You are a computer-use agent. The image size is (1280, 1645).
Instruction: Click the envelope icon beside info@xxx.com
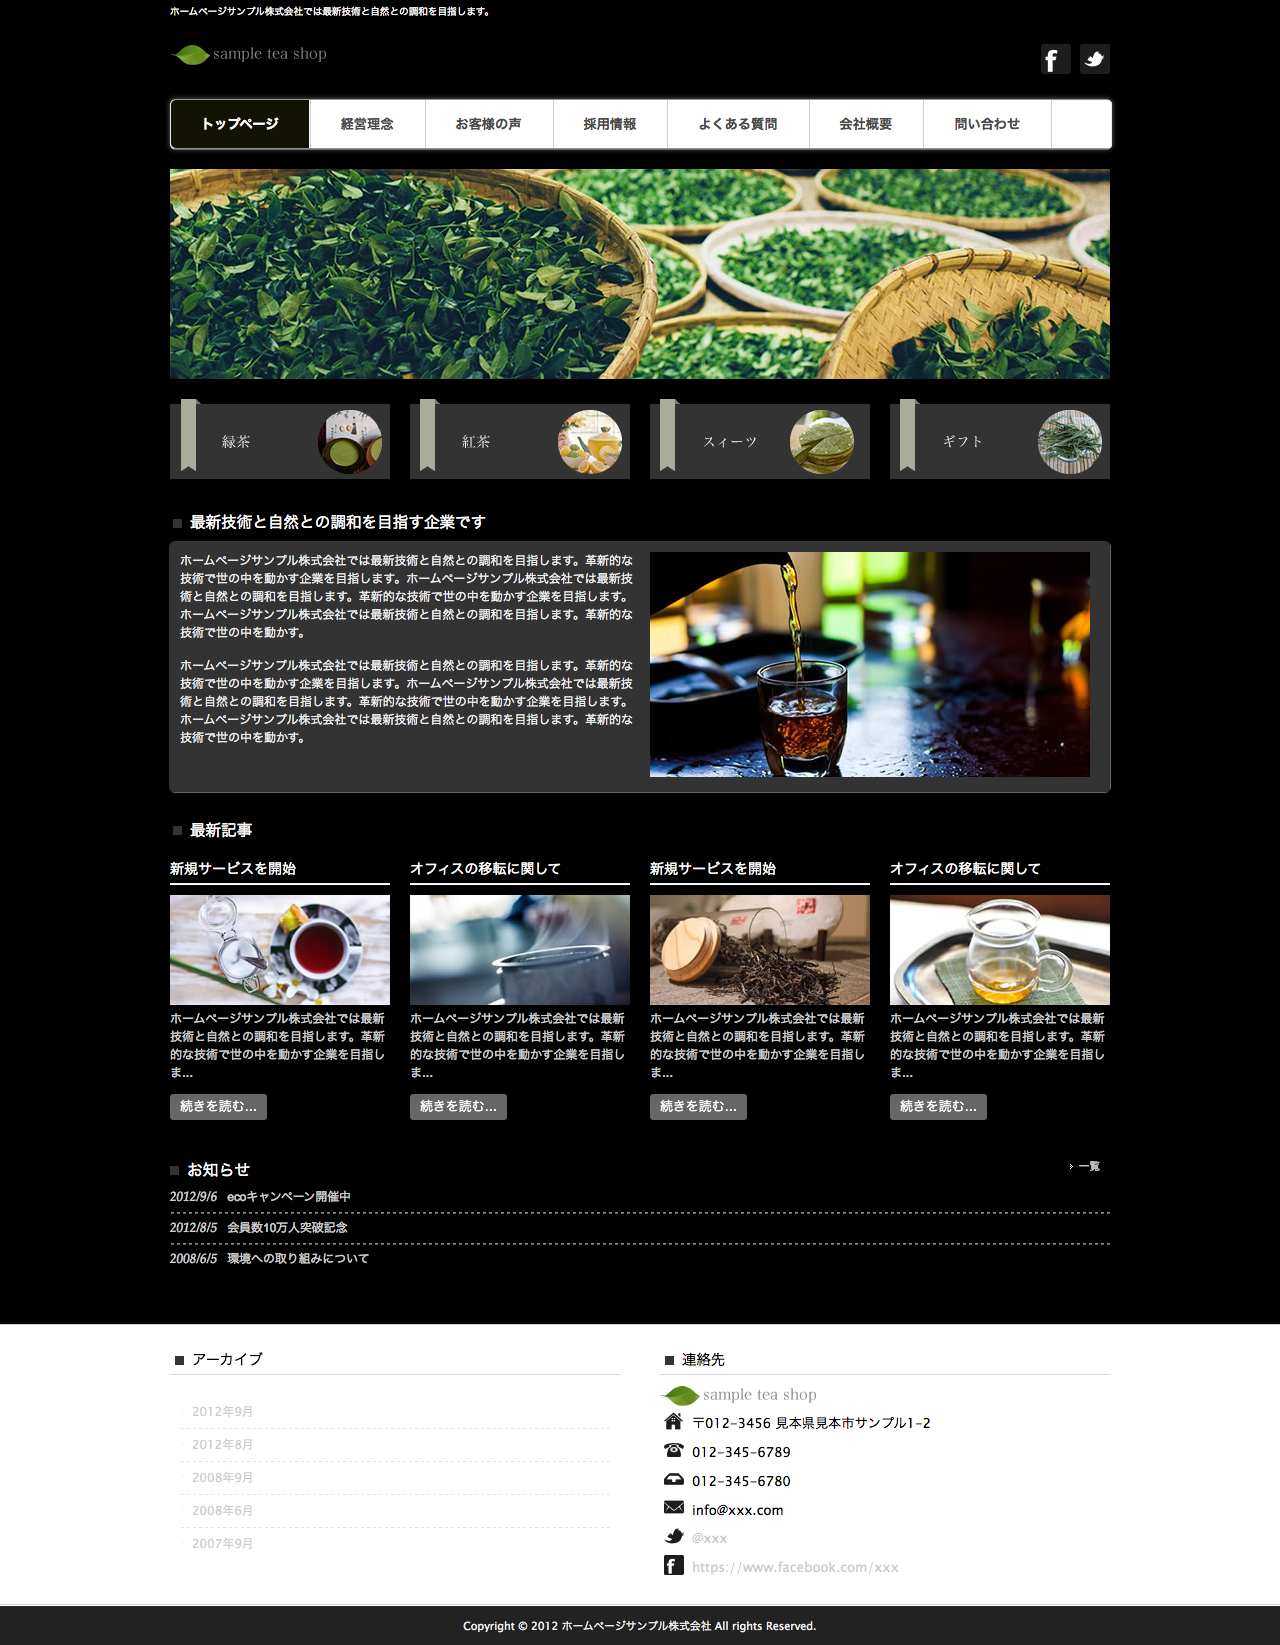click(x=674, y=1508)
